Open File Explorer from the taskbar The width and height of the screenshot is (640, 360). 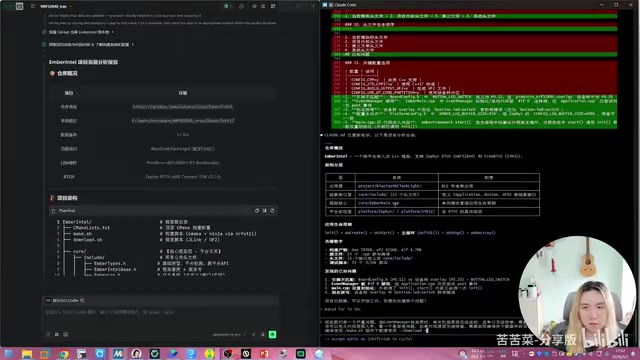point(27,353)
